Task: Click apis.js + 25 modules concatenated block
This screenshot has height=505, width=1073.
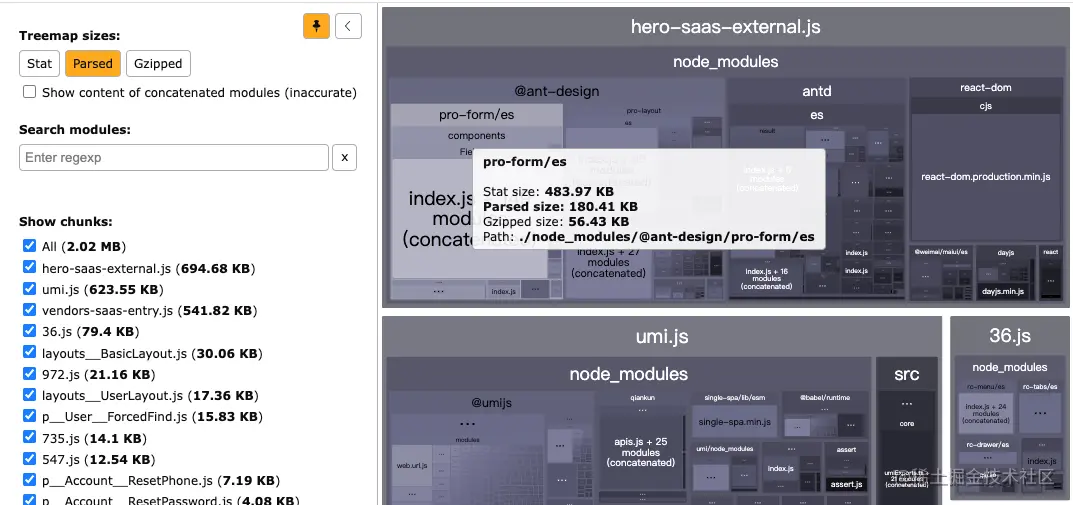Action: coord(642,452)
